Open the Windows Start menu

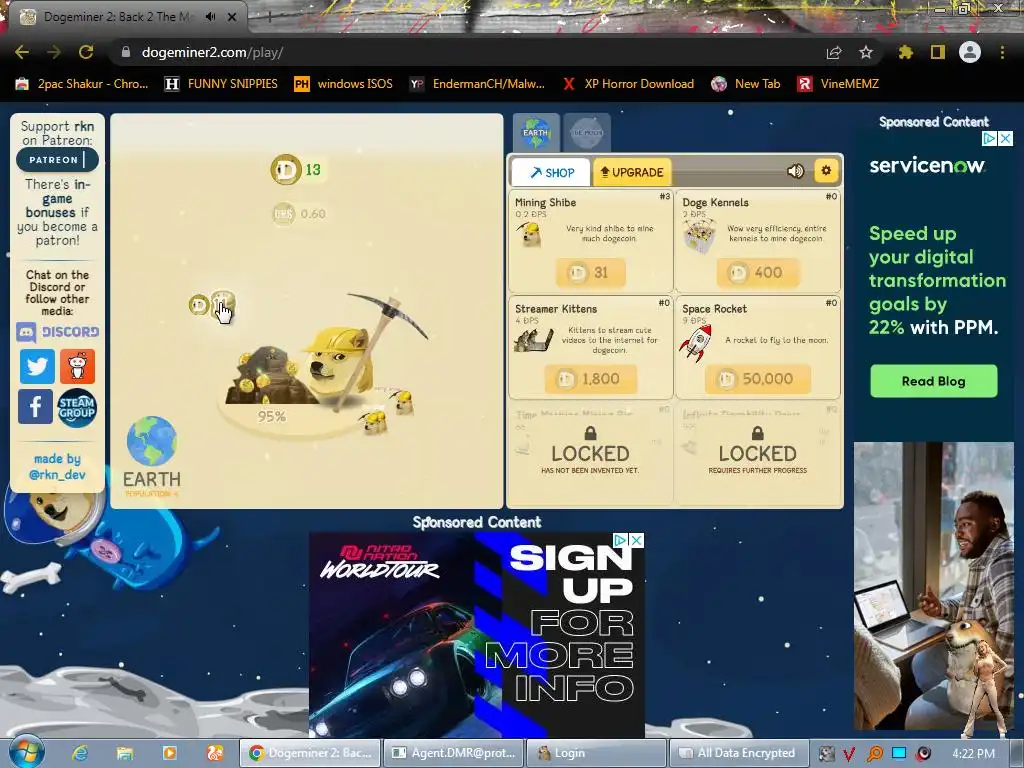coord(26,752)
